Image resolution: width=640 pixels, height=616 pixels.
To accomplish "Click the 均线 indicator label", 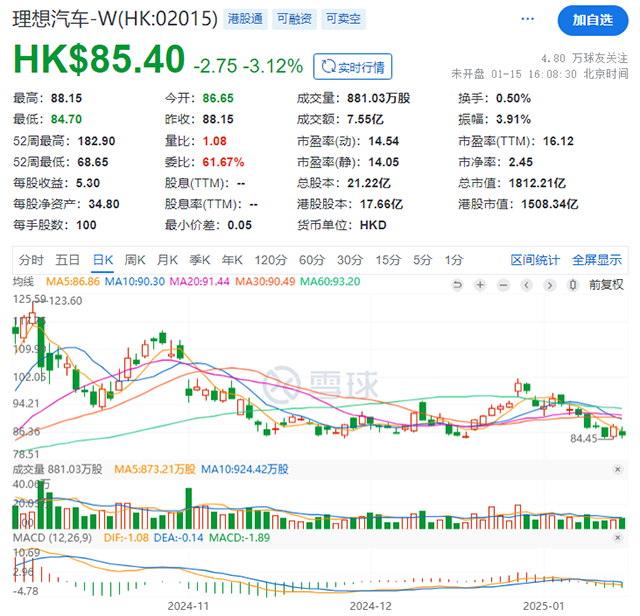I will click(23, 282).
